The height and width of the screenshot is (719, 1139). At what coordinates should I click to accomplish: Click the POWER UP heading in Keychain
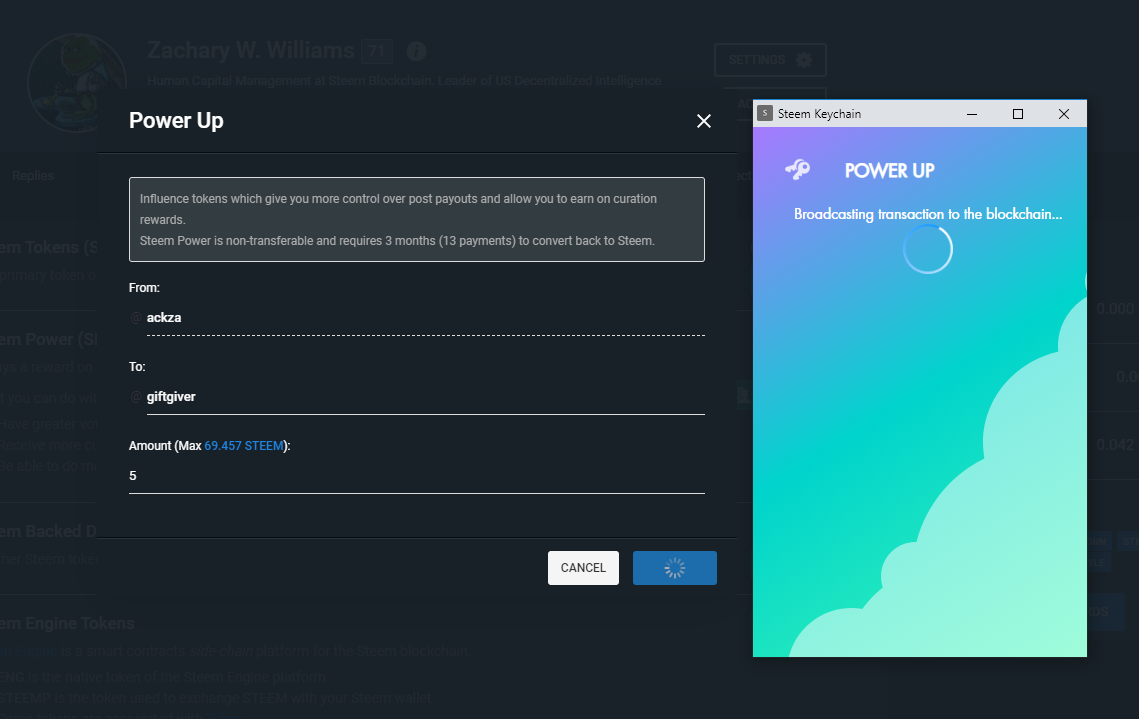[889, 171]
